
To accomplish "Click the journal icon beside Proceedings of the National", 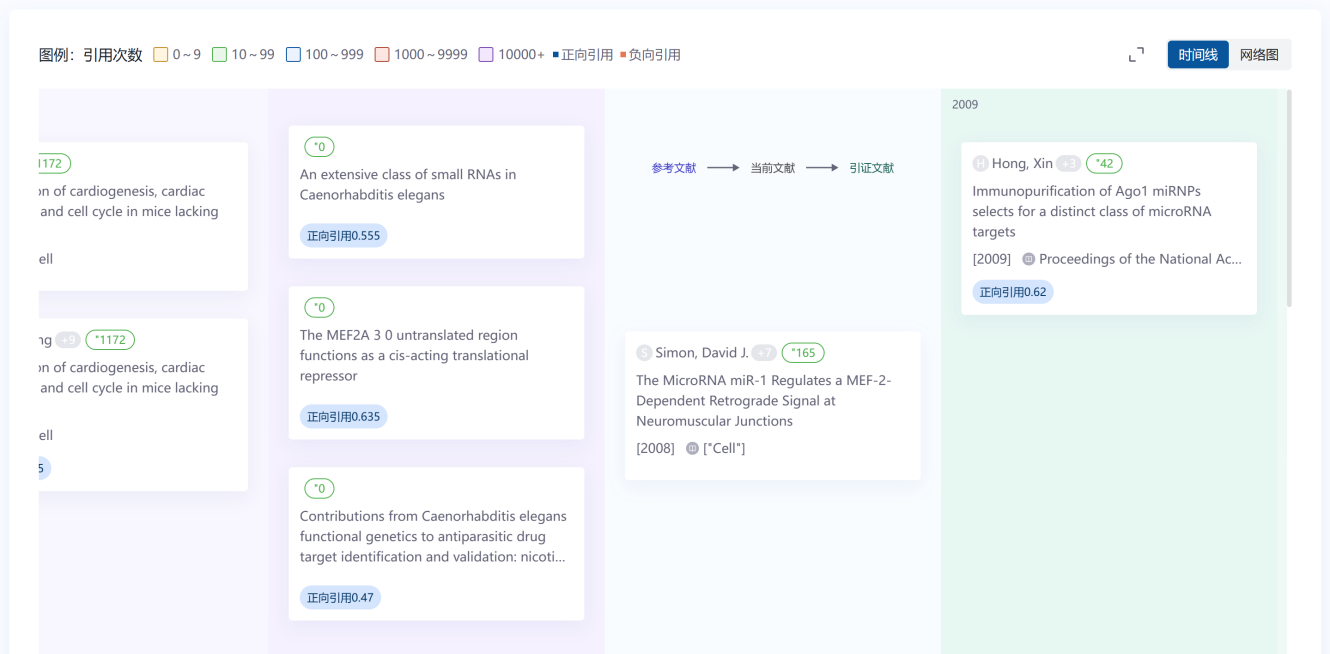I will (1028, 259).
